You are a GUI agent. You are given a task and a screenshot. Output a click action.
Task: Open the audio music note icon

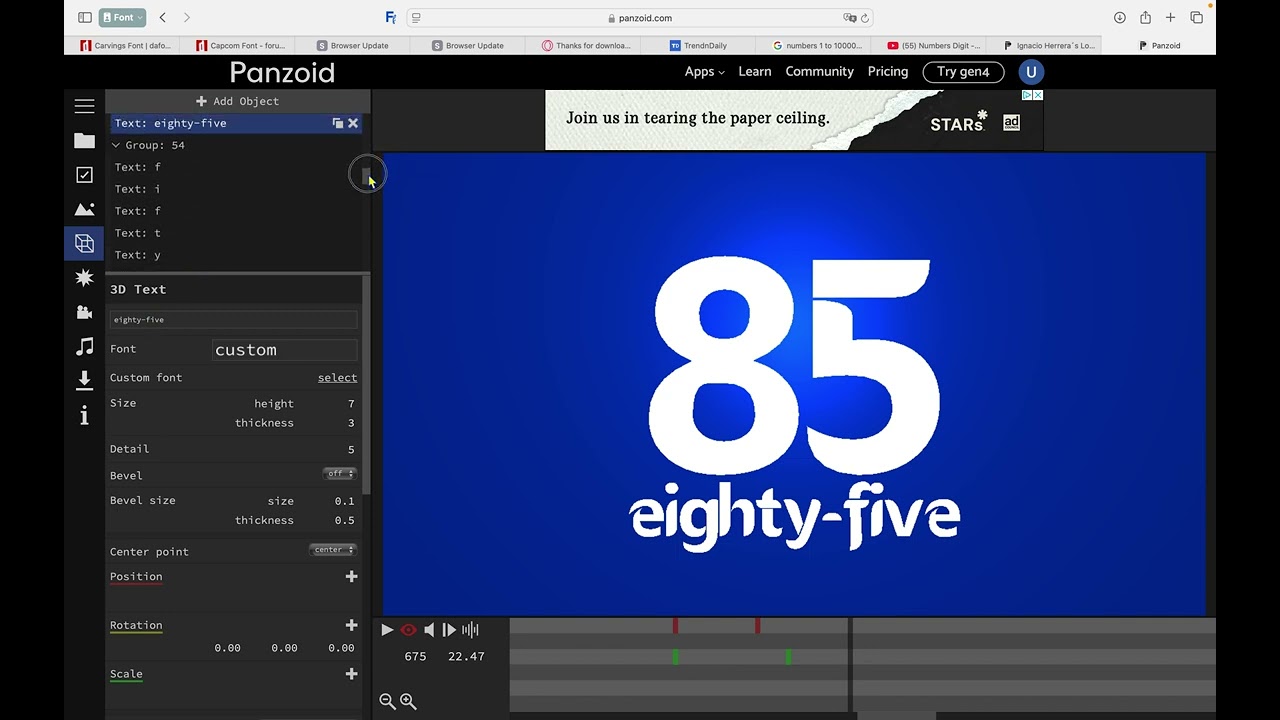pos(84,346)
